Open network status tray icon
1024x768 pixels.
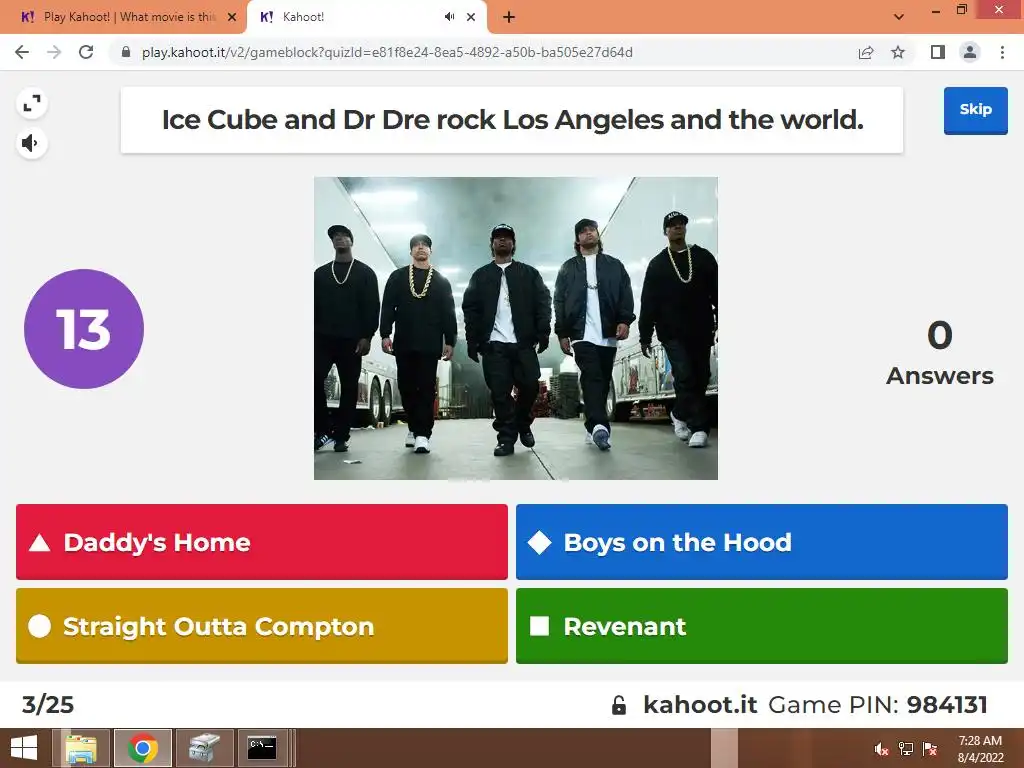click(906, 749)
